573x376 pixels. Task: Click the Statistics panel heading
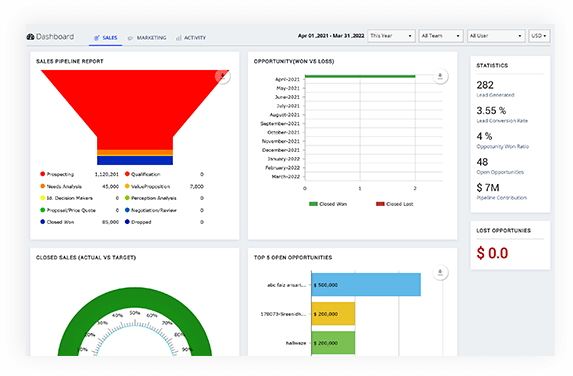492,65
